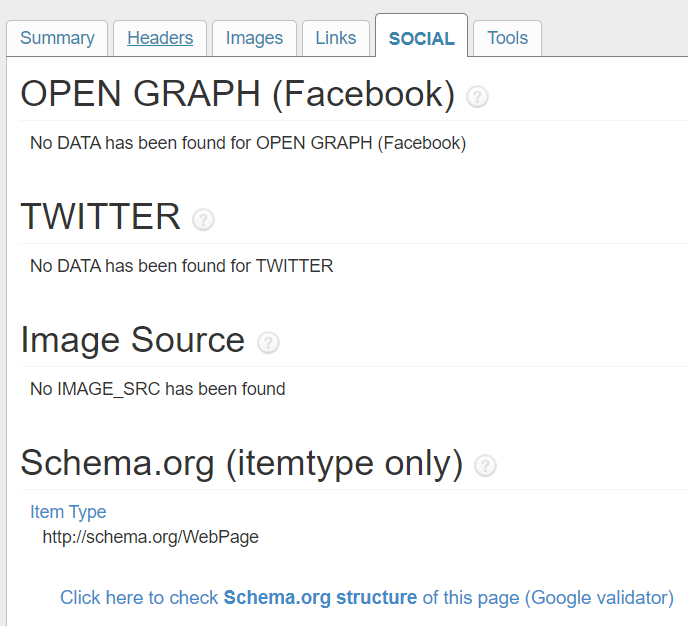The width and height of the screenshot is (688, 626).
Task: Select the Links tab
Action: (336, 38)
